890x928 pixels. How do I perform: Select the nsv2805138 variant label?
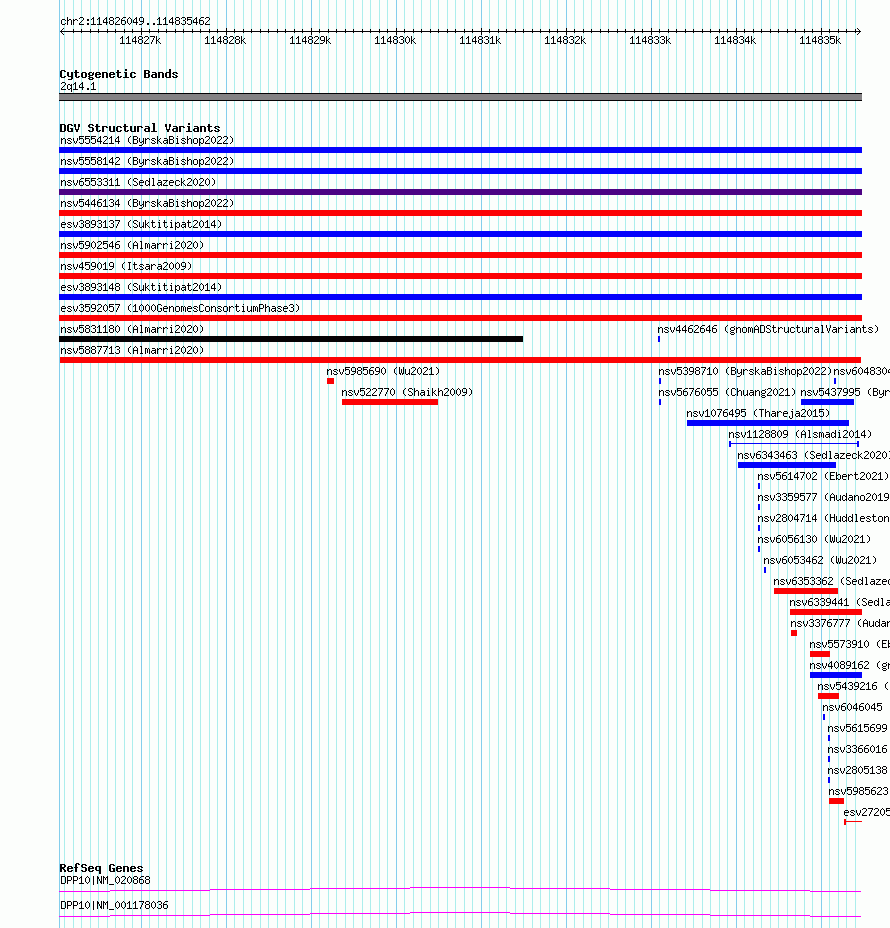pyautogui.click(x=857, y=771)
